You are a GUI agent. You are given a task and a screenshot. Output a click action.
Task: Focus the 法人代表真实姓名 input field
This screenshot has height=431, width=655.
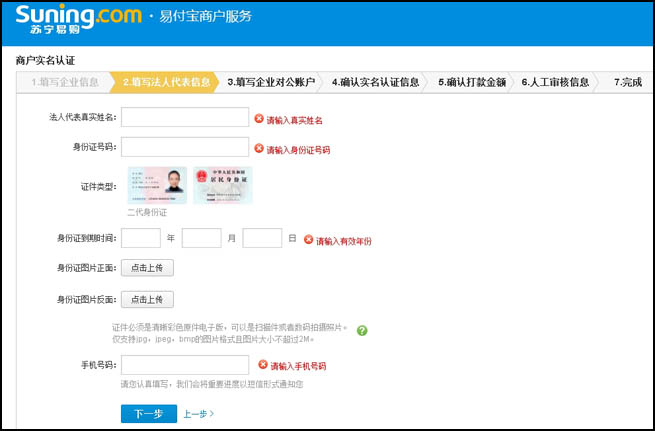click(184, 117)
